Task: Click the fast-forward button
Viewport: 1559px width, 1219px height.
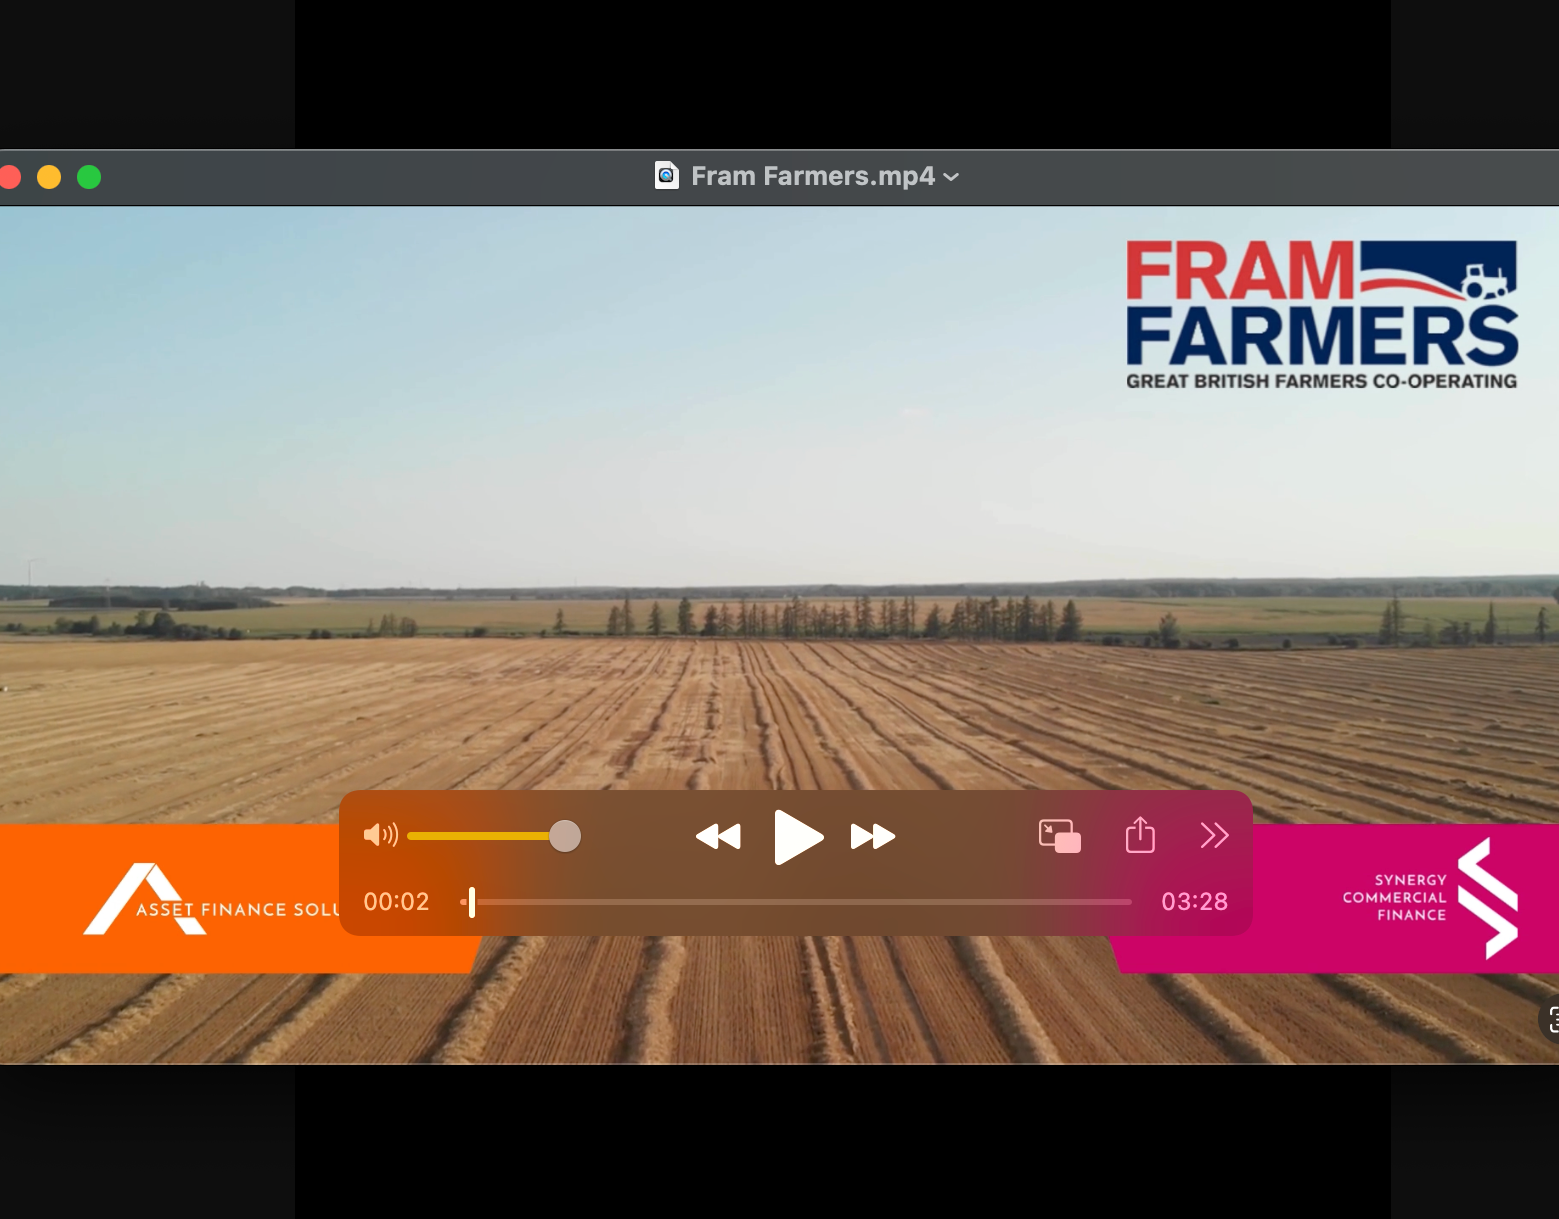Action: [x=873, y=836]
